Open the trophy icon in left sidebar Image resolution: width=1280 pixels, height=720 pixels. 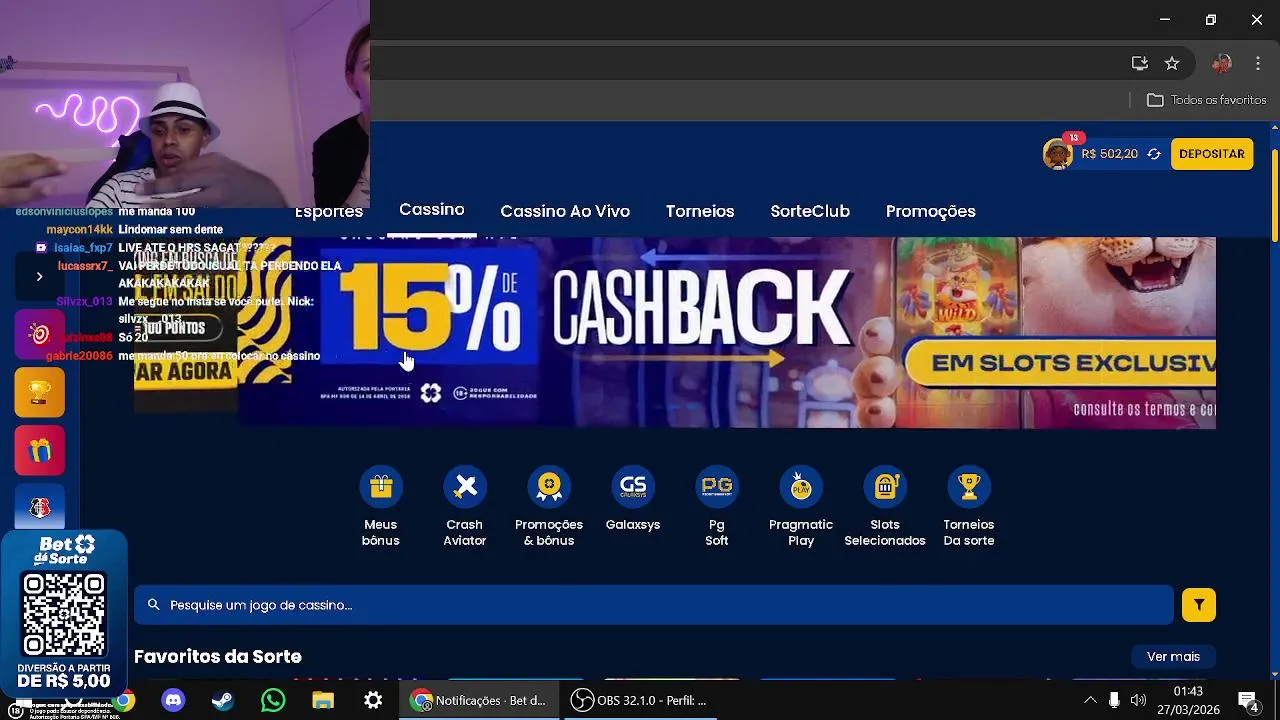pyautogui.click(x=40, y=392)
